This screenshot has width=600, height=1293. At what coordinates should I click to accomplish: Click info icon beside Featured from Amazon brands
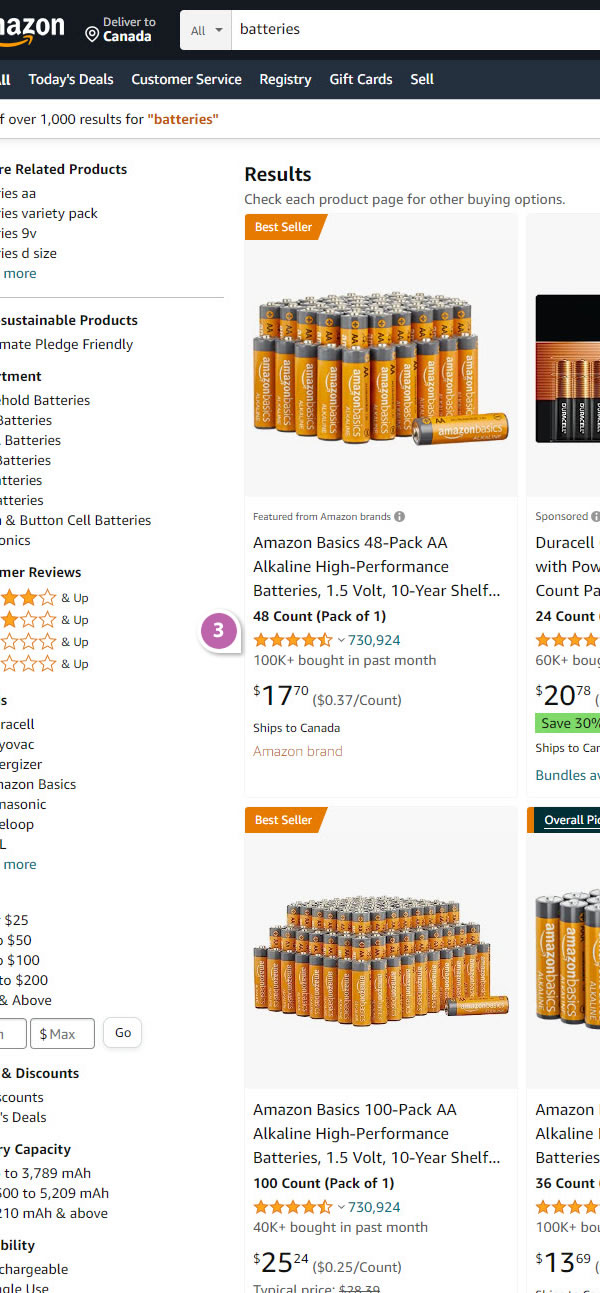[399, 517]
